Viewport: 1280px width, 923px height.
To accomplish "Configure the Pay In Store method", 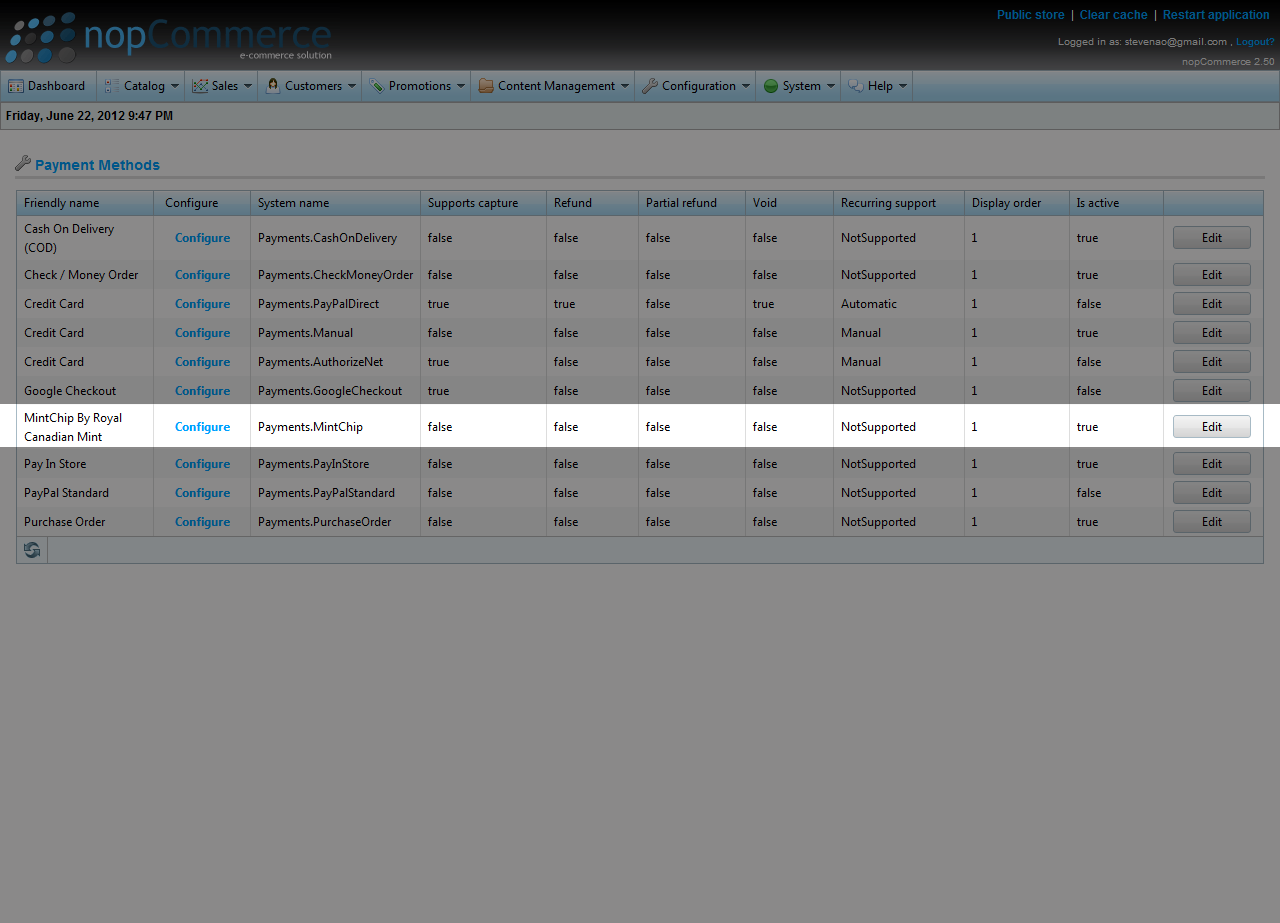I will tap(202, 464).
